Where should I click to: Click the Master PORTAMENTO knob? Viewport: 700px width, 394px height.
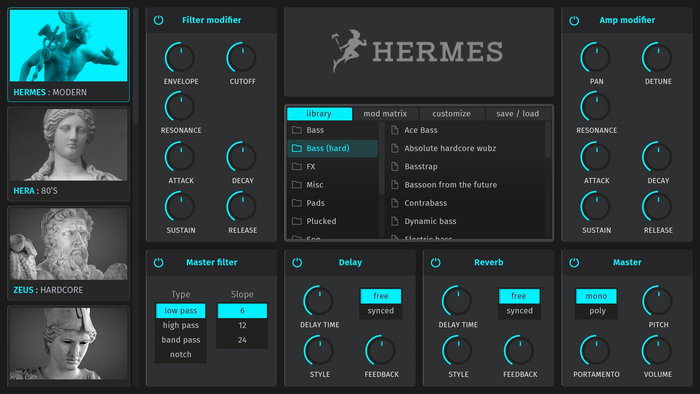(596, 351)
